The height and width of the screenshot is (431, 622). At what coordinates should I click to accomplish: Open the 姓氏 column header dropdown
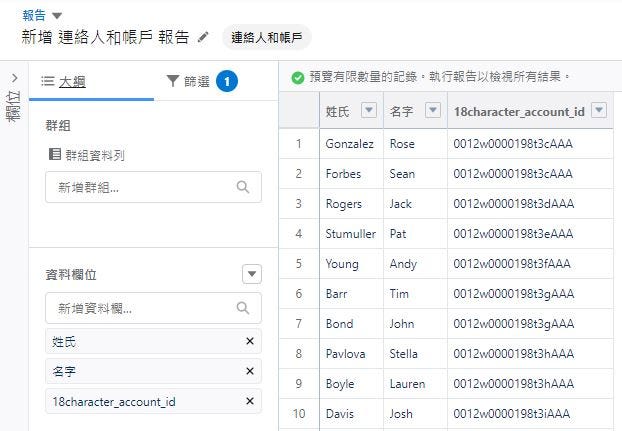[369, 110]
